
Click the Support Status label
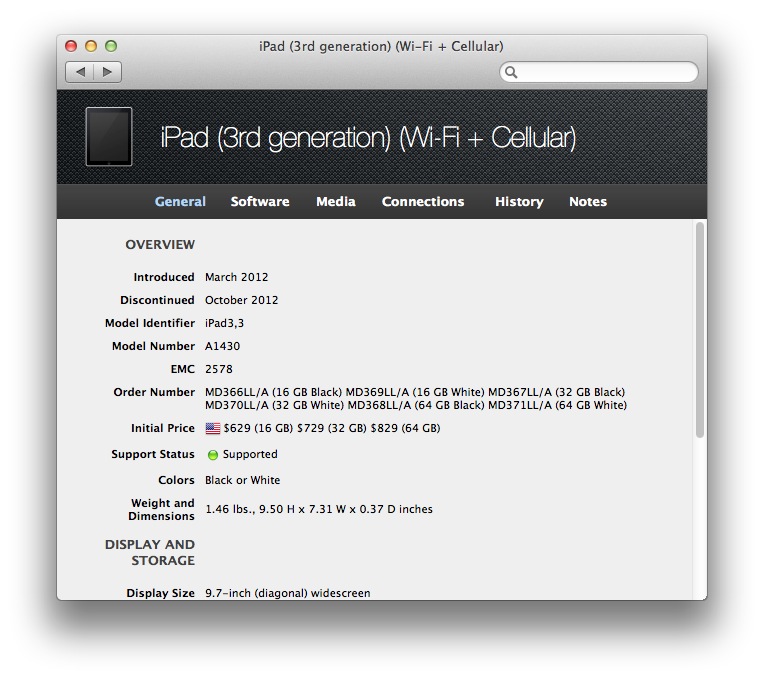pos(153,454)
